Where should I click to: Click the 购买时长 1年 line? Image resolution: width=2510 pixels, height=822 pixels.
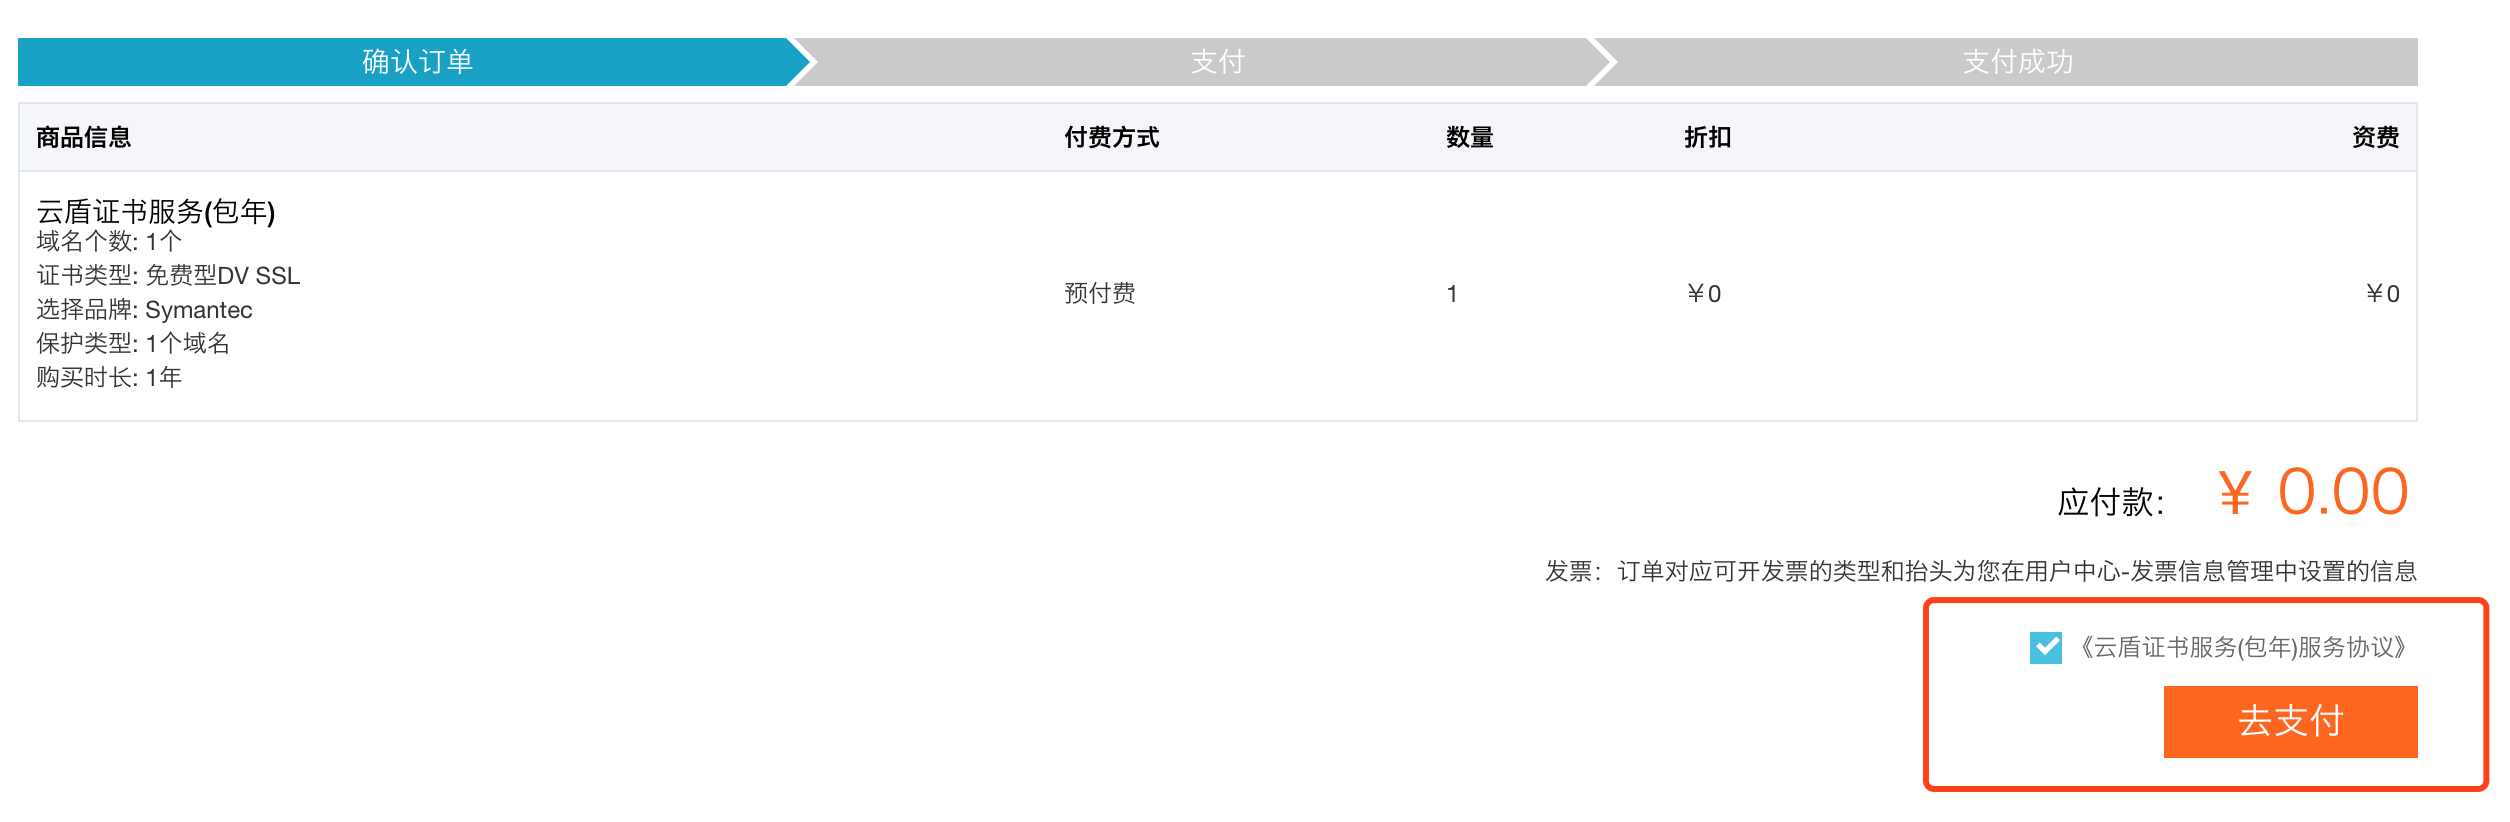click(109, 378)
